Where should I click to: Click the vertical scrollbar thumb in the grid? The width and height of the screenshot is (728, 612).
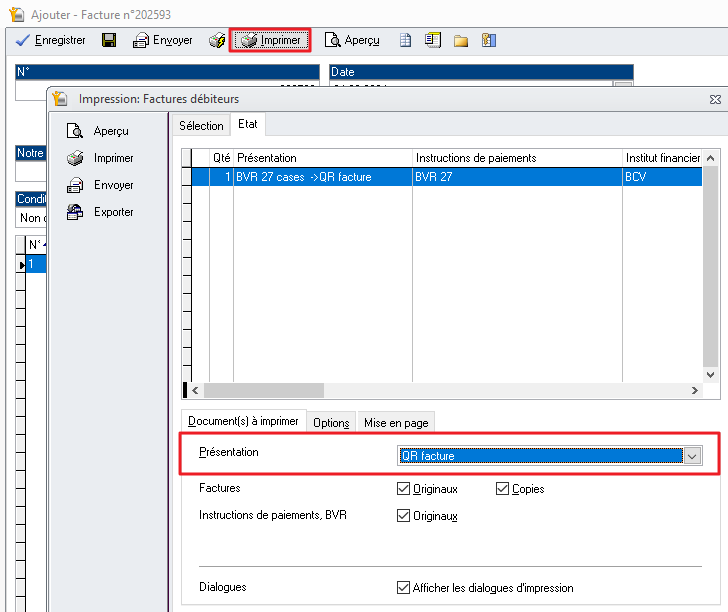click(710, 267)
